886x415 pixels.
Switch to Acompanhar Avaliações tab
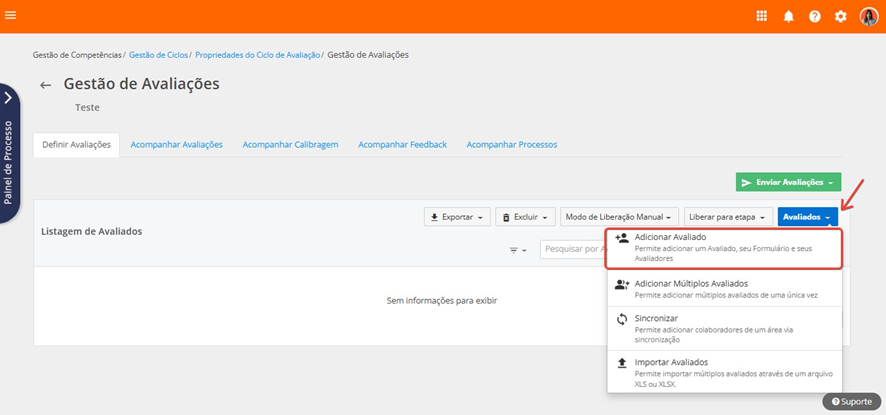click(x=176, y=144)
